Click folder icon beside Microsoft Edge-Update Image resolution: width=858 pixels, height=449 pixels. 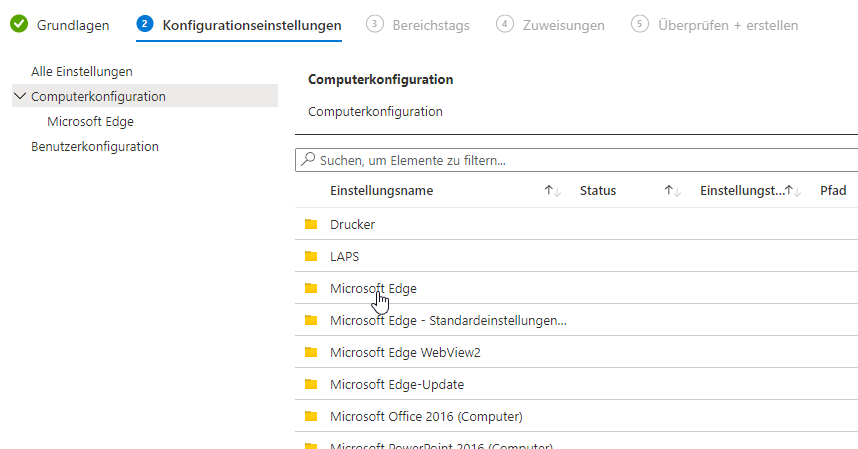tap(311, 384)
